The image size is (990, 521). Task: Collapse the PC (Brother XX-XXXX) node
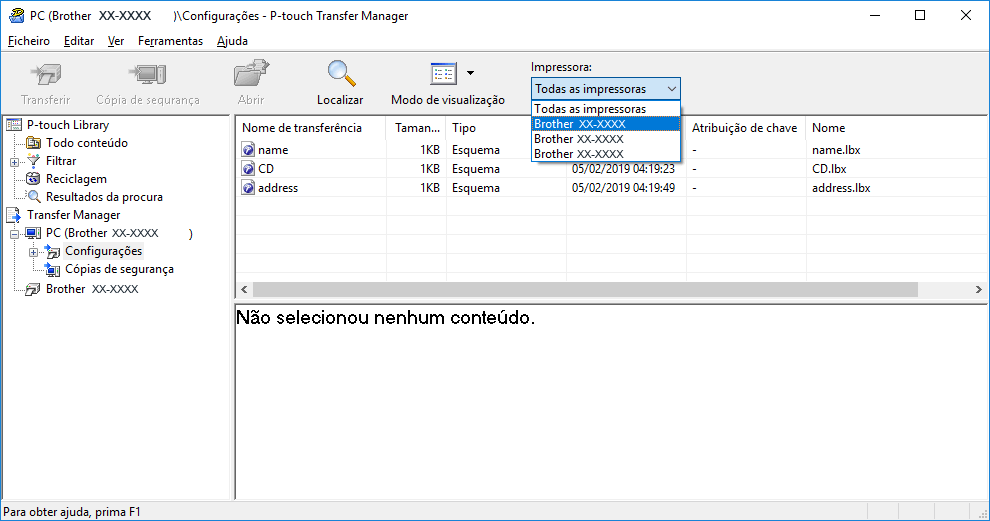[x=15, y=234]
